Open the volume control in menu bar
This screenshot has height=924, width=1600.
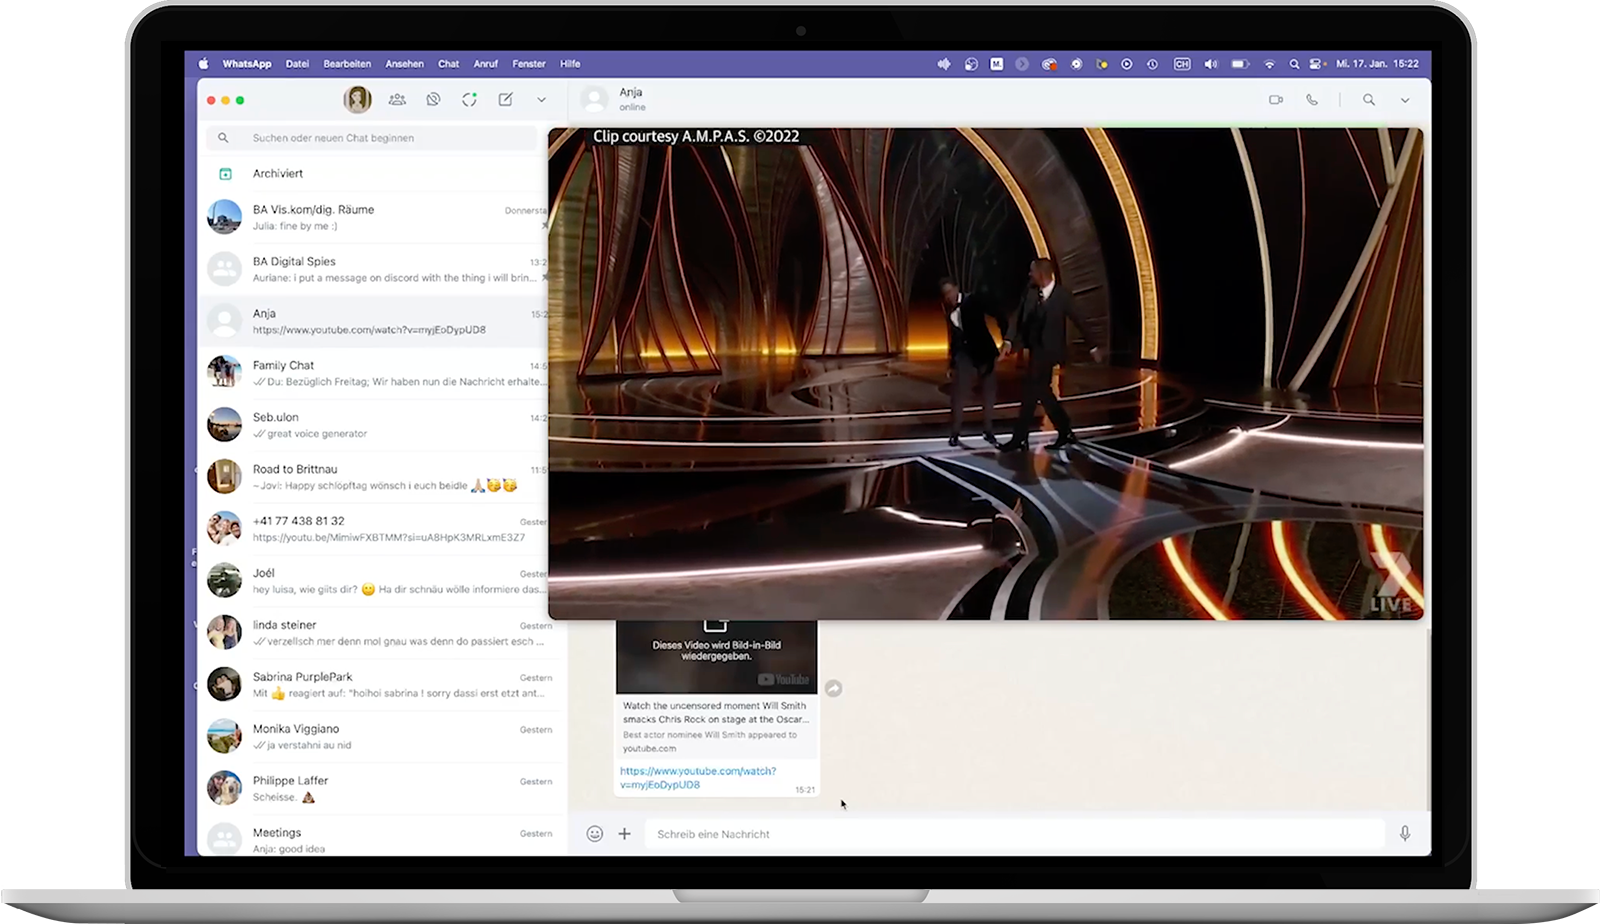pos(1211,64)
